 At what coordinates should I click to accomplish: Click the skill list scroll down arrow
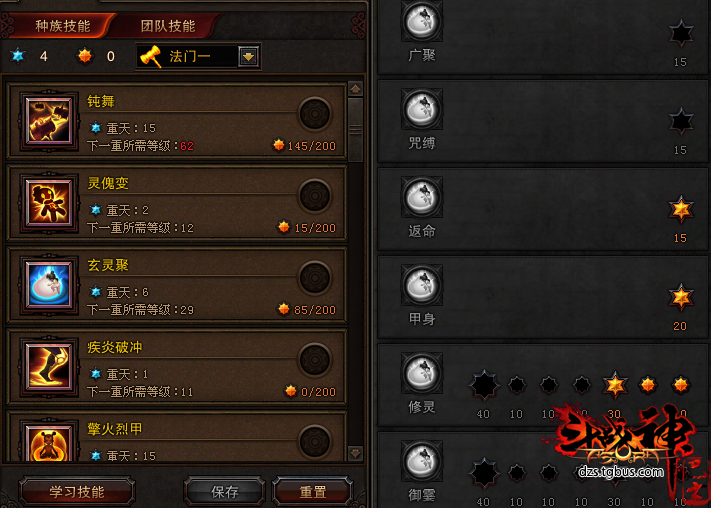click(x=355, y=452)
